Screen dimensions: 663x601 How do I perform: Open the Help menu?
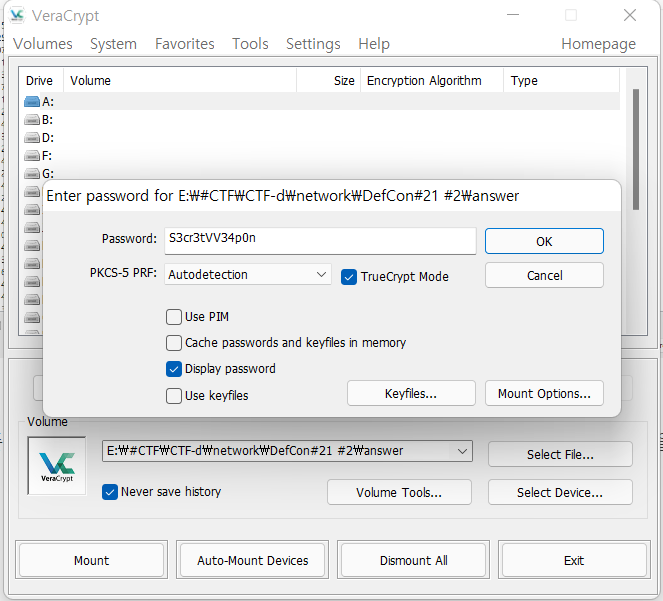(x=374, y=44)
